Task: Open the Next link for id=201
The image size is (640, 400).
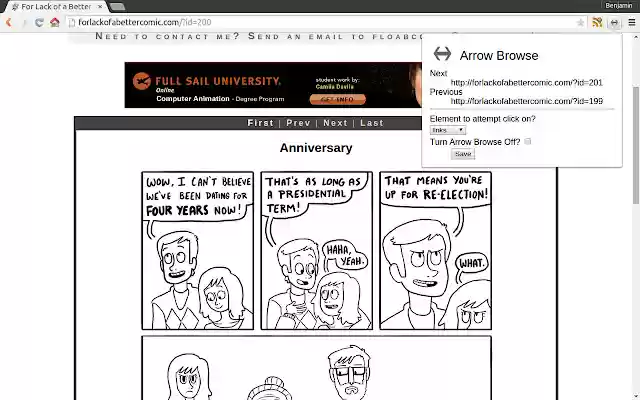Action: pyautogui.click(x=527, y=82)
